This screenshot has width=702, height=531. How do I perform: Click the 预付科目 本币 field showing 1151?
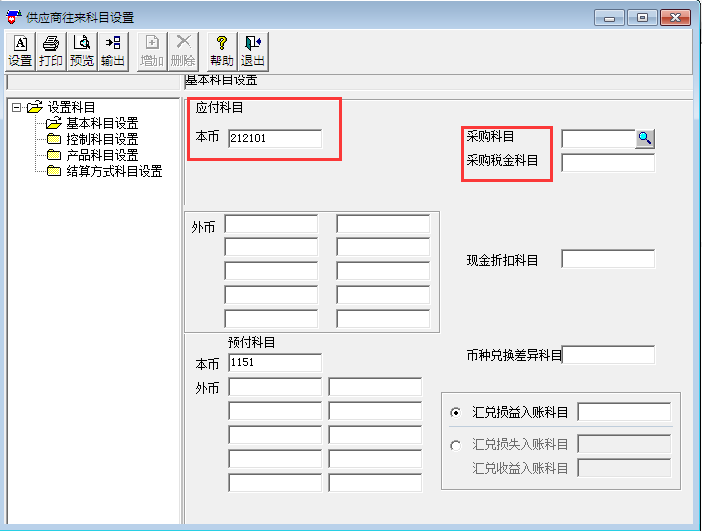tap(275, 362)
